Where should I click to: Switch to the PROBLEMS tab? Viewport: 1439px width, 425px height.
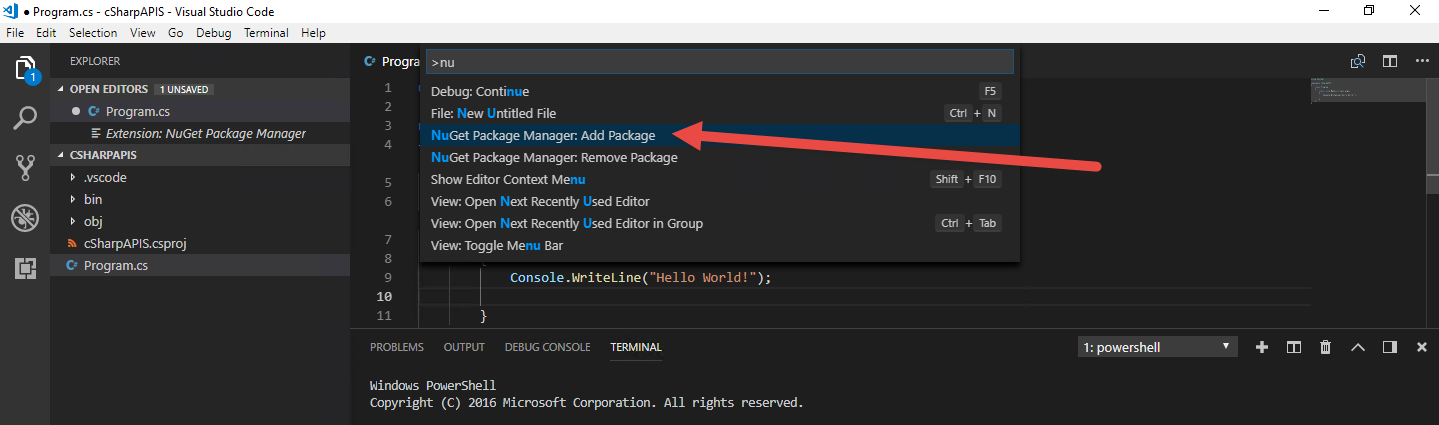pyautogui.click(x=397, y=347)
